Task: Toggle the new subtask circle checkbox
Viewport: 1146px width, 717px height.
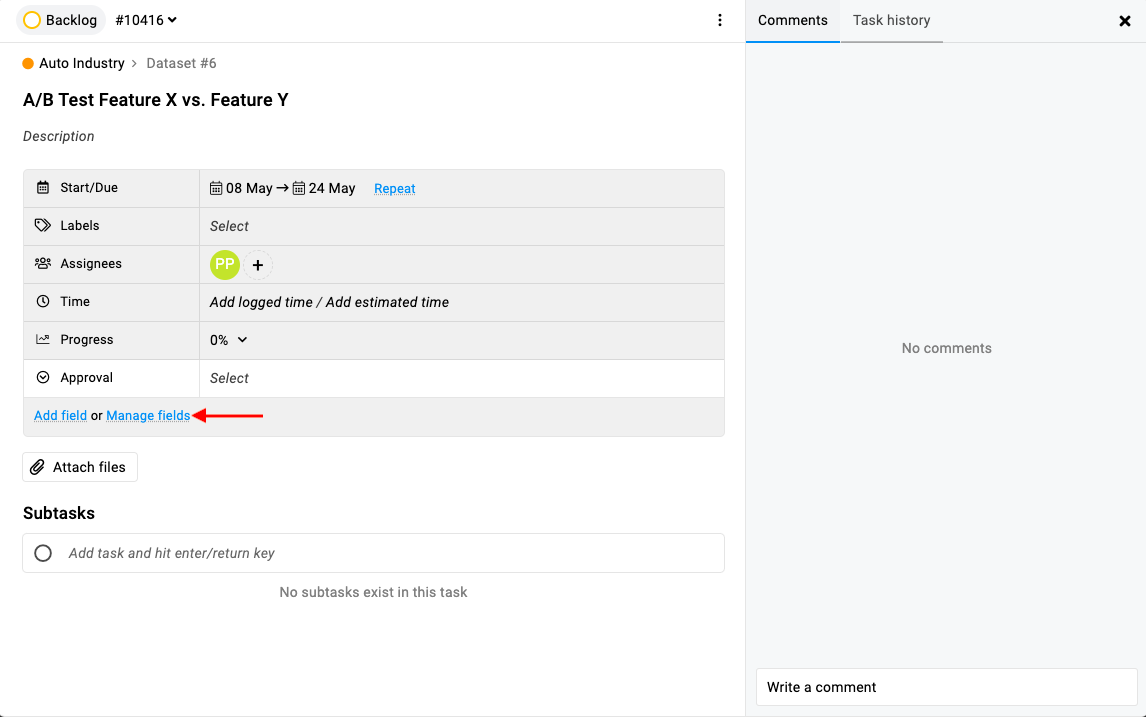Action: [x=43, y=553]
